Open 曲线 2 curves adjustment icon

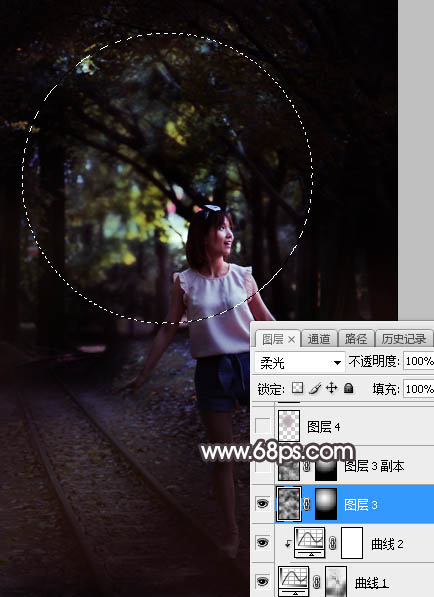point(310,543)
